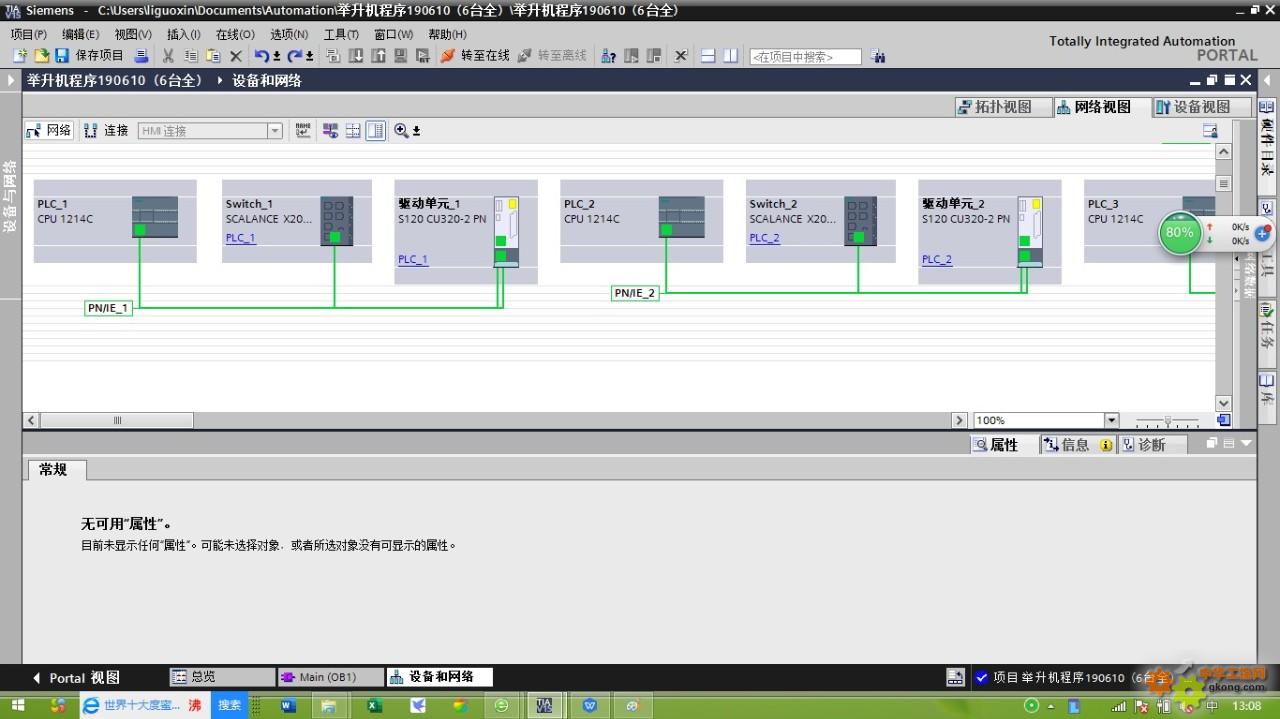Open the zoom level 100% dropdown

point(1111,420)
